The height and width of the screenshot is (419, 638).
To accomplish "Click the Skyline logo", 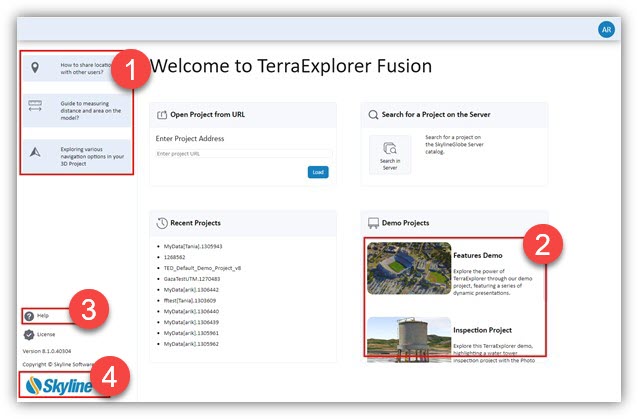I will point(60,386).
